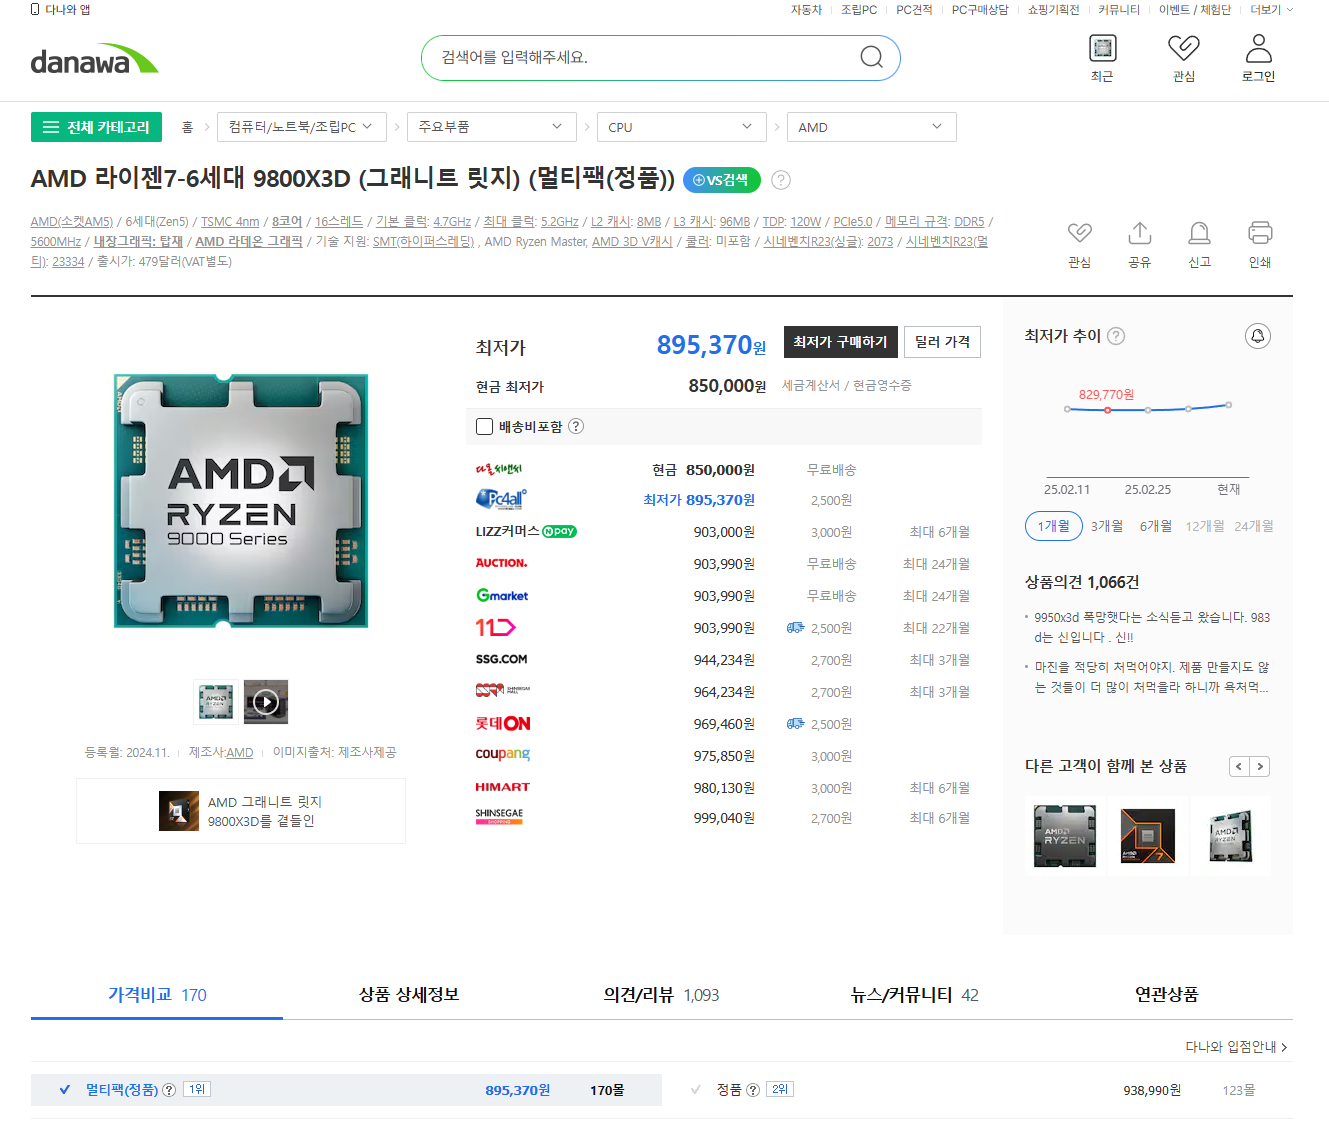Click the 로그인 person icon
This screenshot has height=1136, width=1329.
tap(1258, 48)
